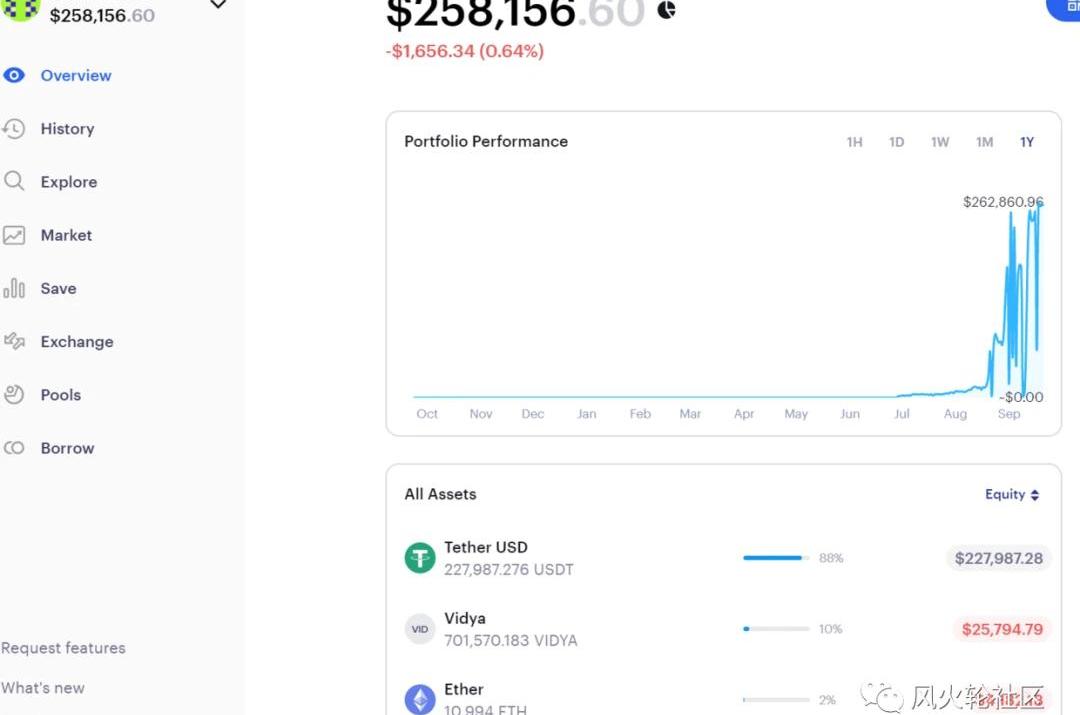
Task: Click the Save bars icon
Action: point(14,289)
